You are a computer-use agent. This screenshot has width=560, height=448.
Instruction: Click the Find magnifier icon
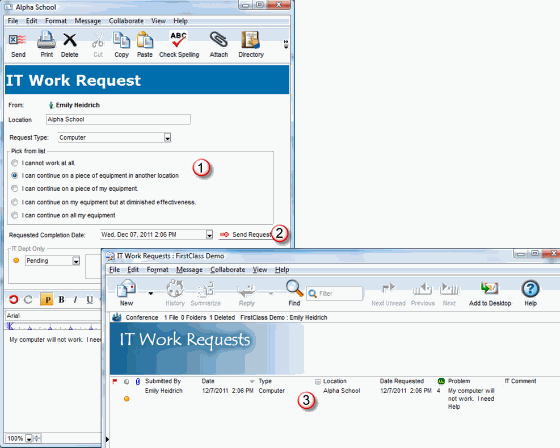coord(294,288)
